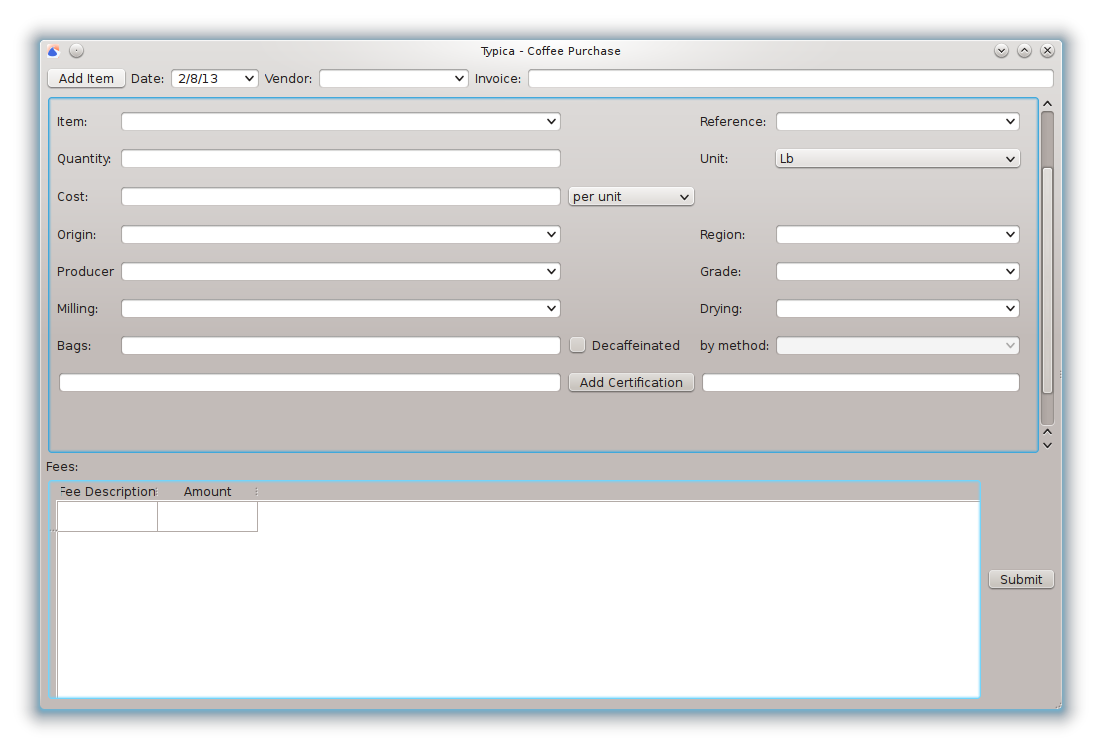Close the Coffee Purchase window
The height and width of the screenshot is (749, 1102).
click(x=1047, y=51)
